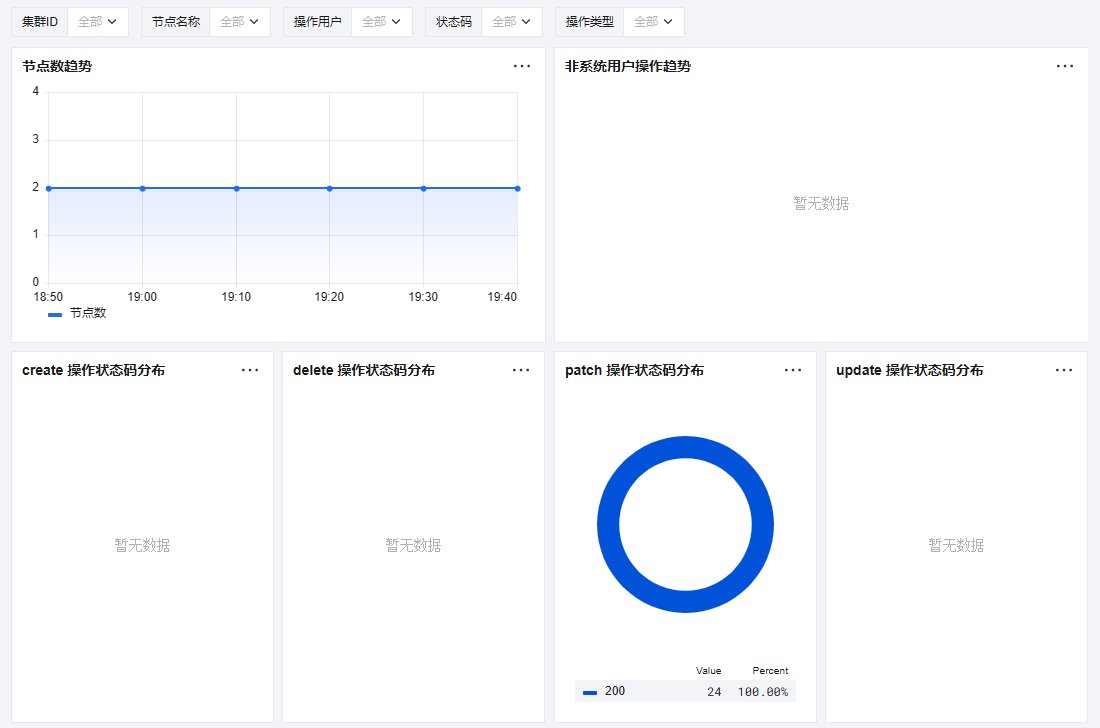The height and width of the screenshot is (728, 1100).
Task: Click the 节点数趋势 panel title
Action: click(x=58, y=66)
